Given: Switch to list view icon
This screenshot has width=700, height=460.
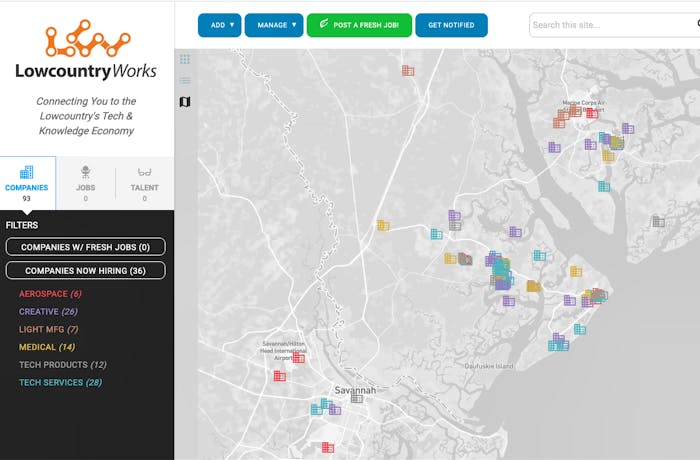Looking at the screenshot, I should pyautogui.click(x=185, y=80).
